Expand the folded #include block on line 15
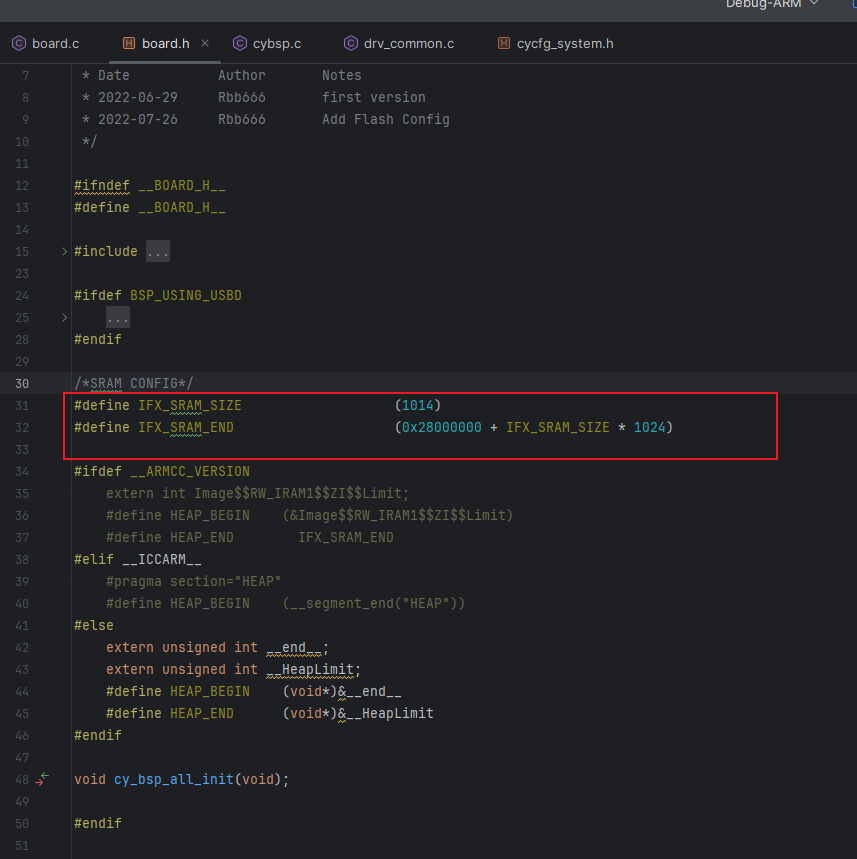 click(x=65, y=252)
